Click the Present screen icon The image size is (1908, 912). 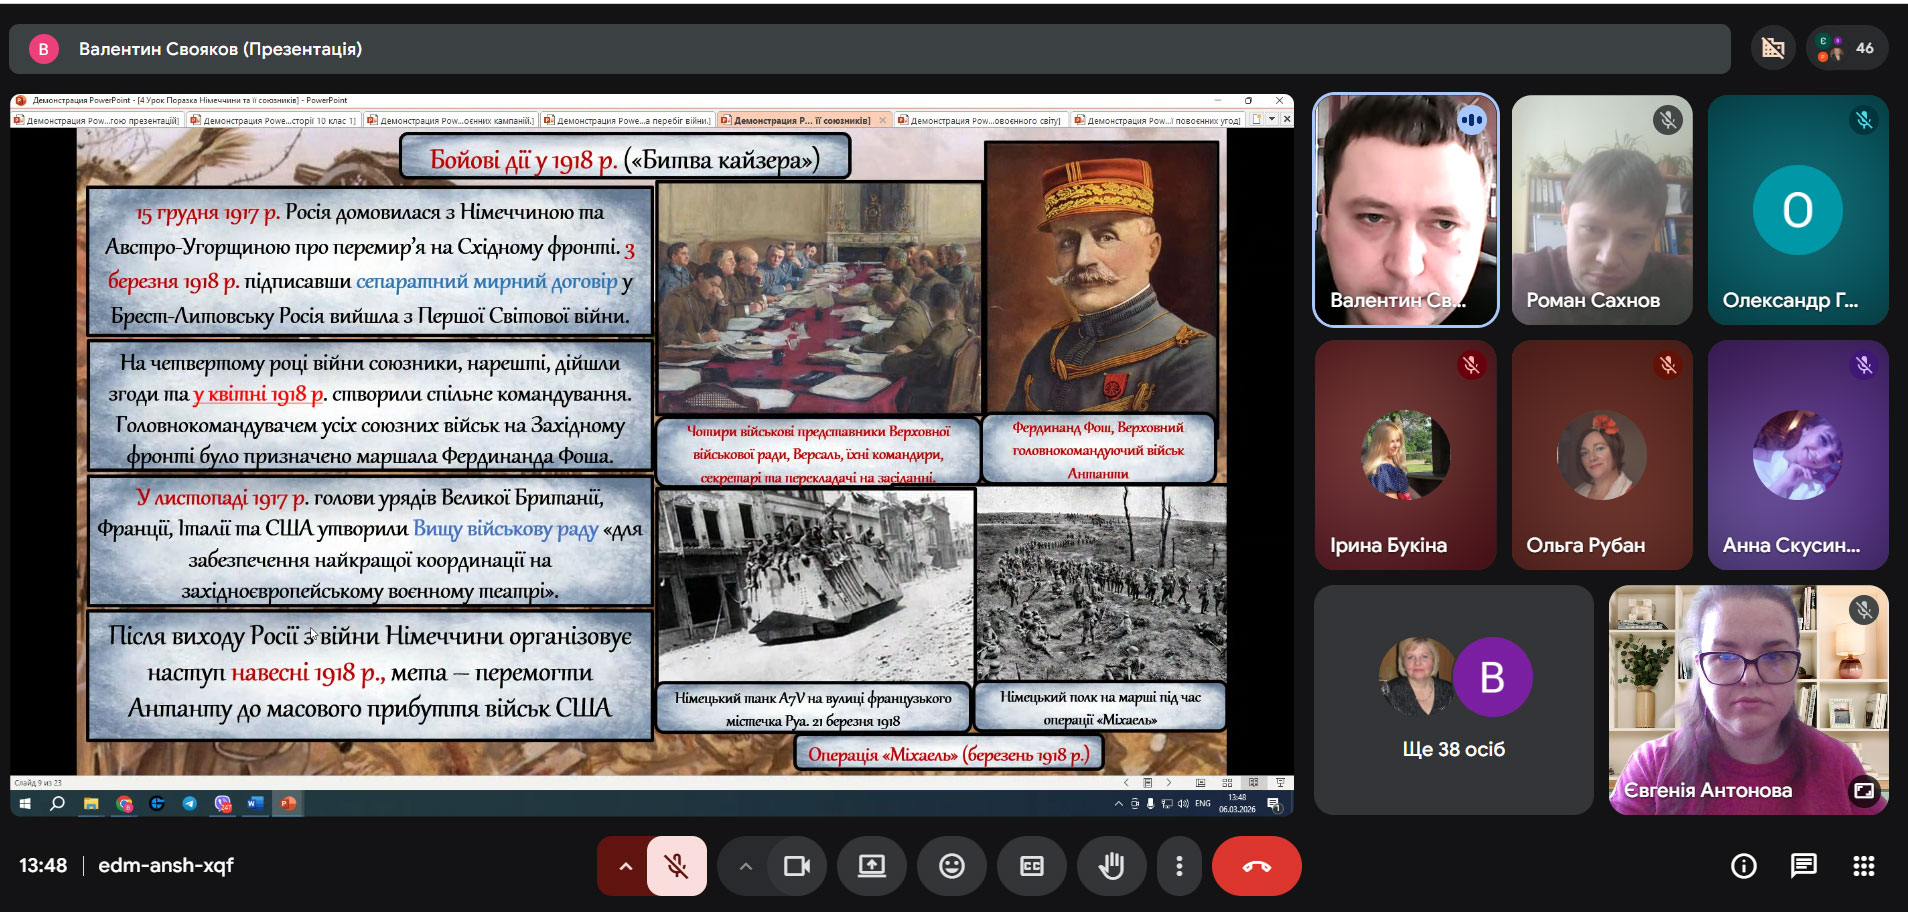pos(872,866)
